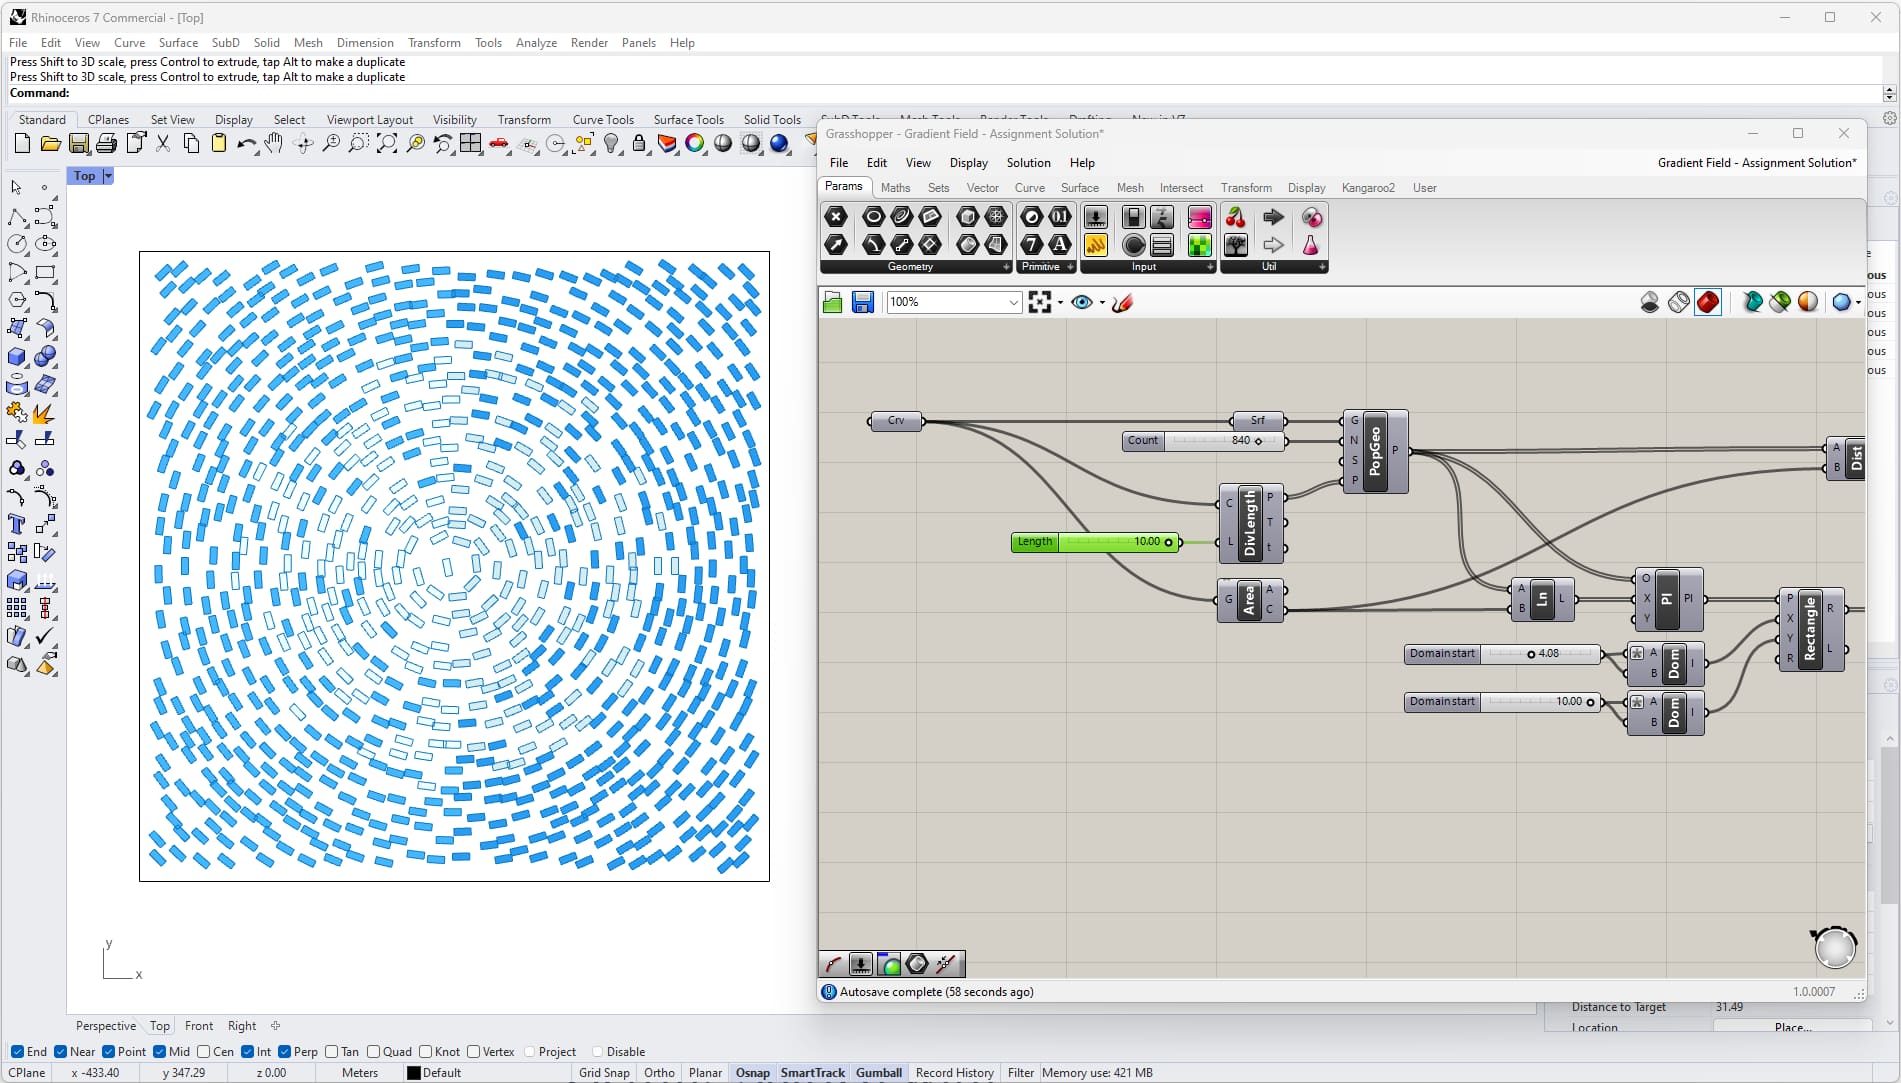Open the 100% zoom level dropdown
Viewport: 1901px width, 1083px height.
1013,302
